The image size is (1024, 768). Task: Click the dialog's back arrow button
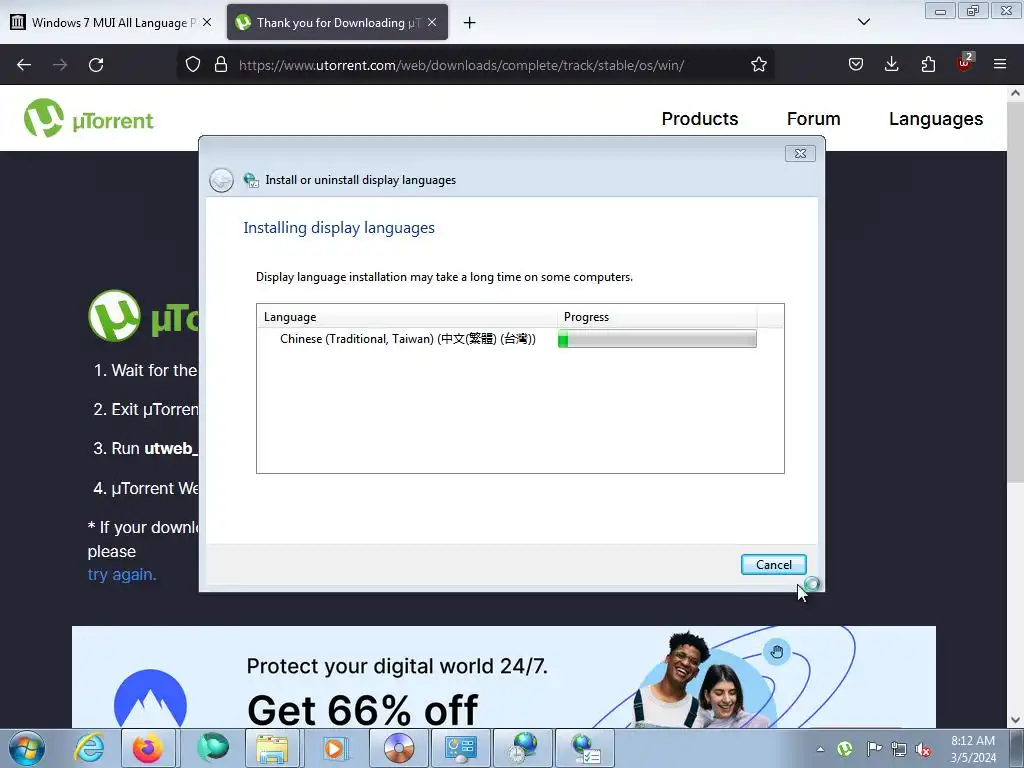(x=221, y=180)
